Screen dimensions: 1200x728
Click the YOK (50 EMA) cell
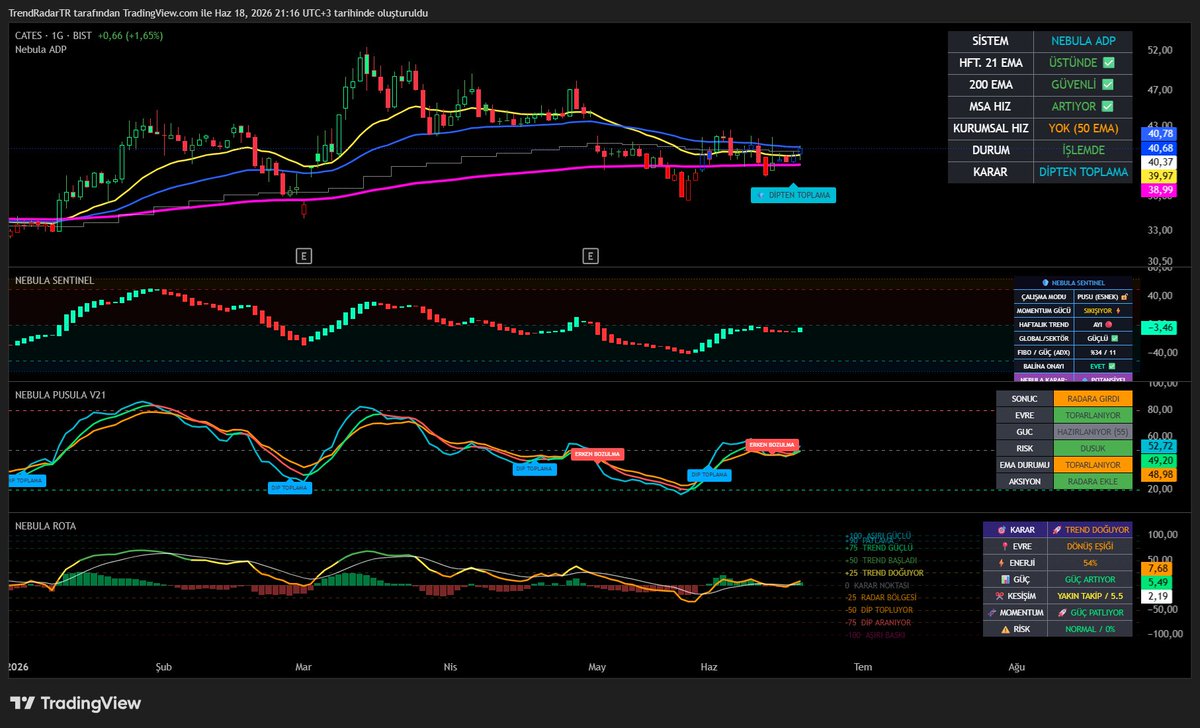(x=1083, y=128)
